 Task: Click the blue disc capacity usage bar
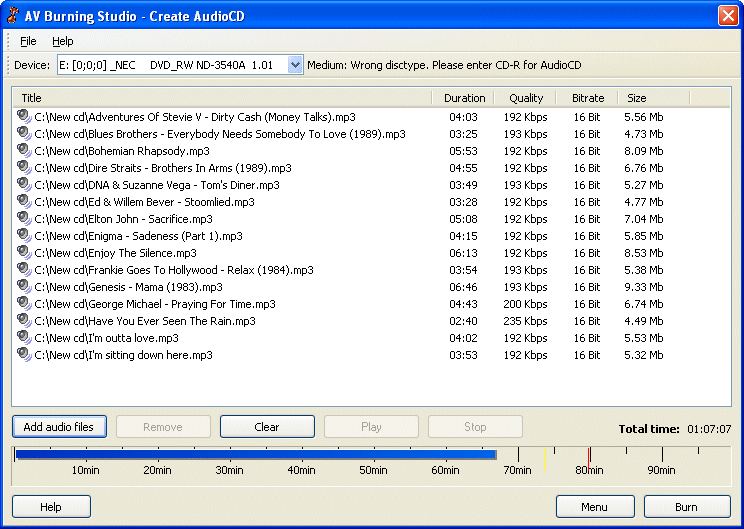256,455
